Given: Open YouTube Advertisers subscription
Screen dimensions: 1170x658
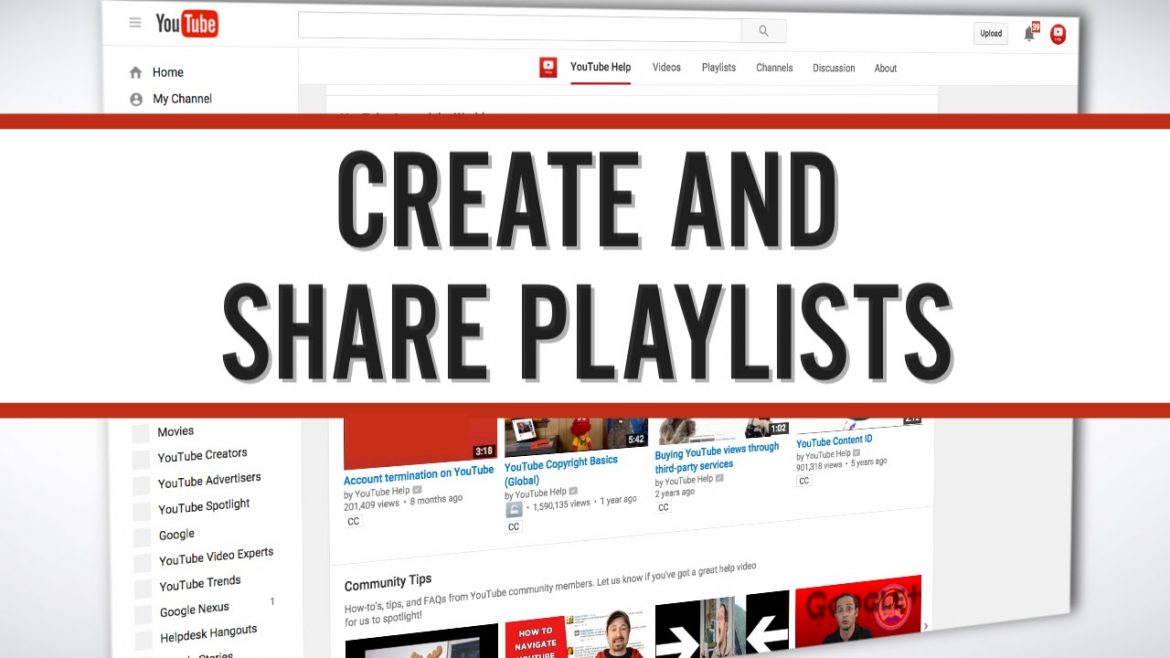Looking at the screenshot, I should tap(210, 480).
